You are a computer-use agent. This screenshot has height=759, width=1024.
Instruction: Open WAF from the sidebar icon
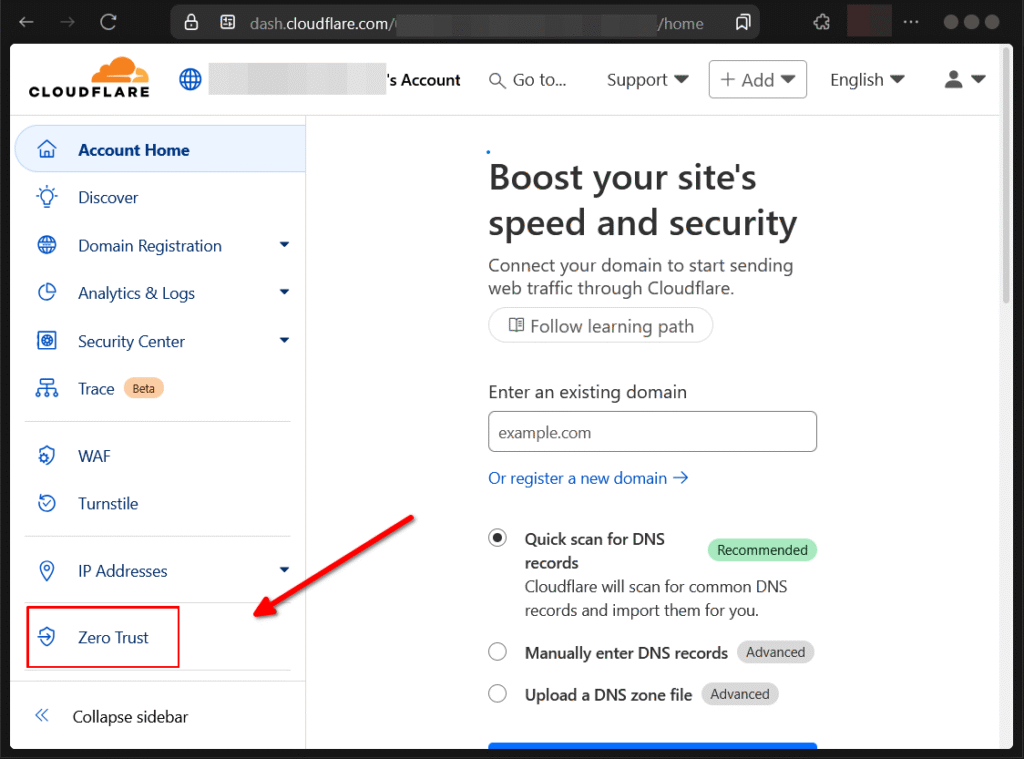(46, 455)
